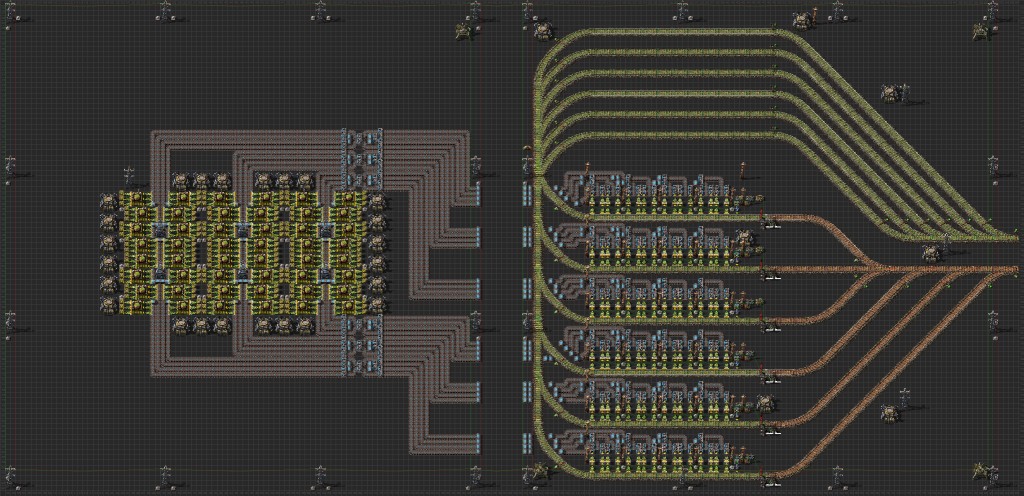Click the train stop ending the fifth station row
This screenshot has width=1024, height=496.
point(771,428)
